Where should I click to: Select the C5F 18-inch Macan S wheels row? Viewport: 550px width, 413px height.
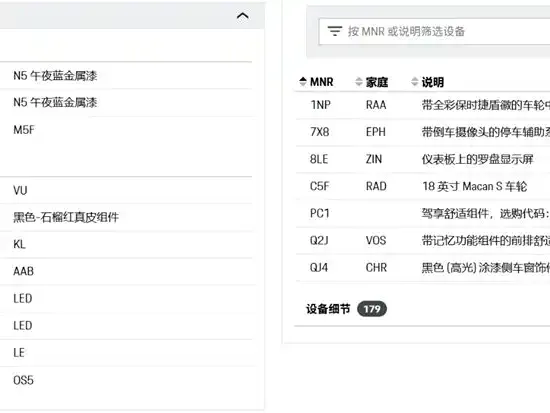(x=423, y=186)
